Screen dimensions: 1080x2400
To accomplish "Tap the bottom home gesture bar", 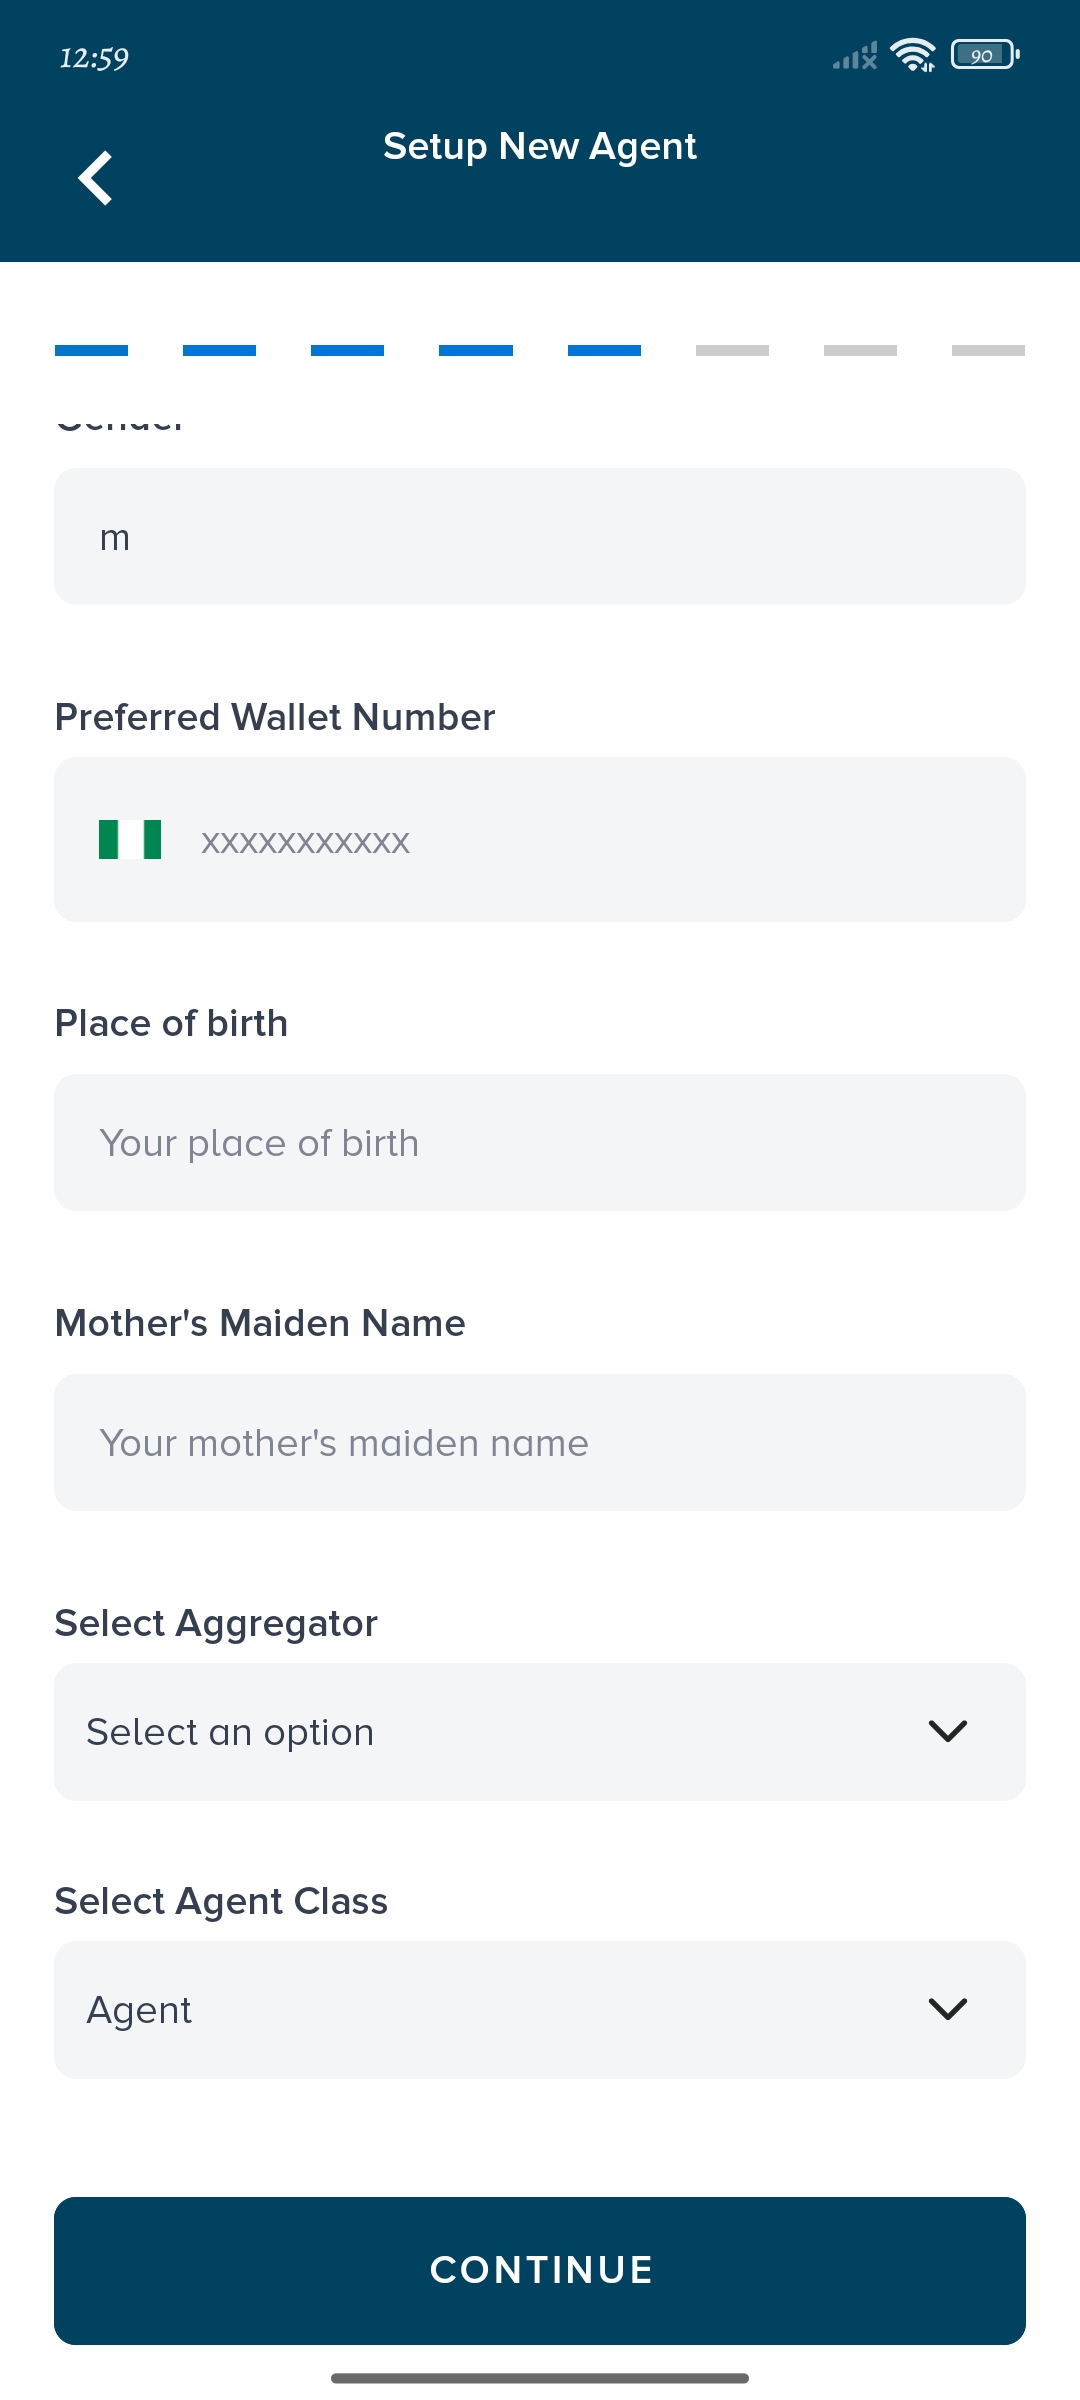I will pos(540,2378).
